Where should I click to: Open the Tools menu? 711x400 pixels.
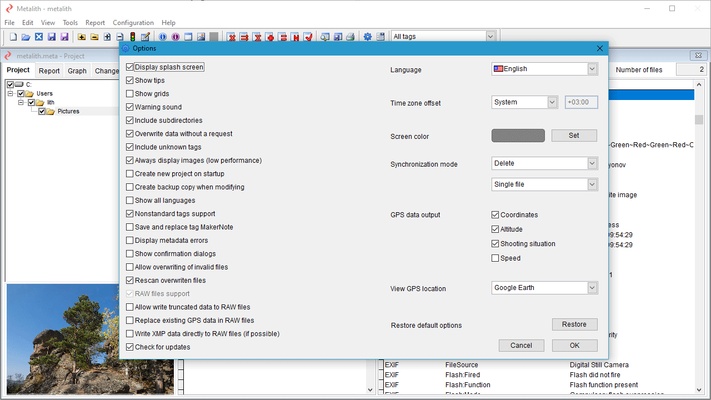70,23
